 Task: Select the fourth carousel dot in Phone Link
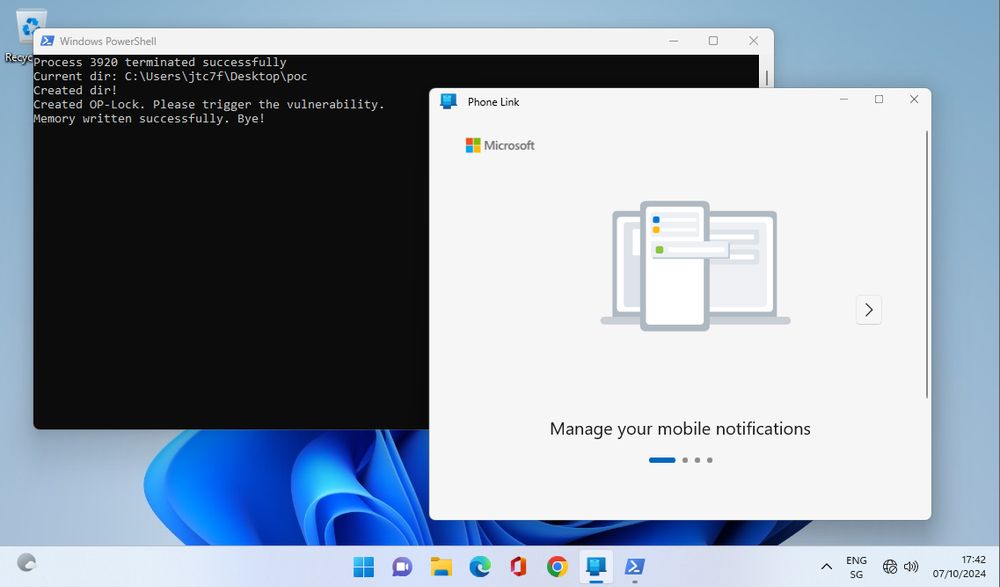(x=710, y=460)
